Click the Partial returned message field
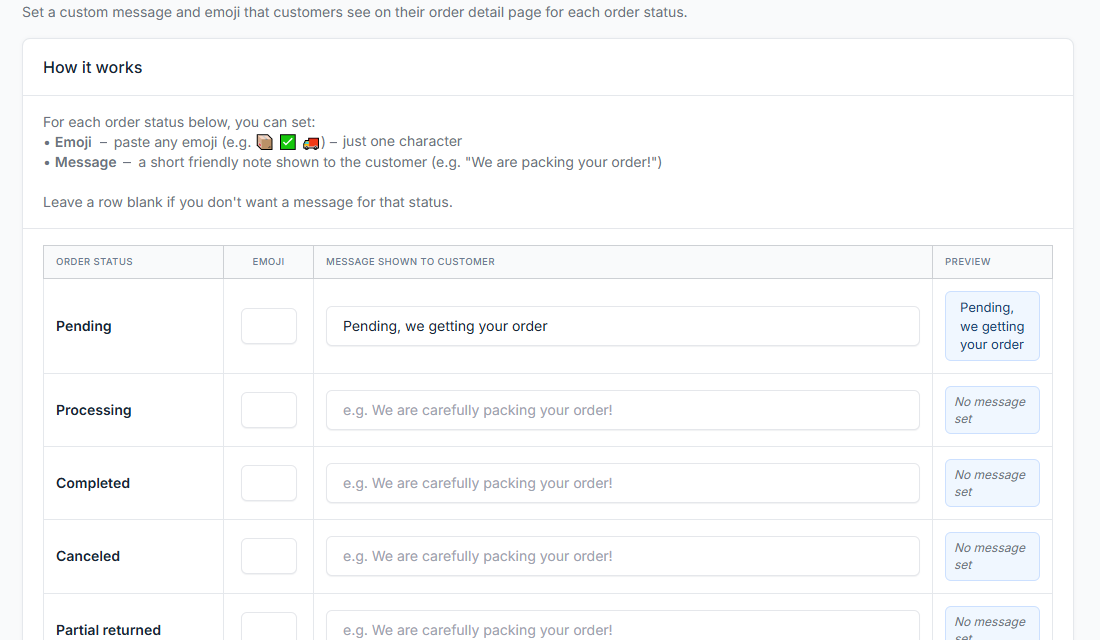 click(622, 628)
